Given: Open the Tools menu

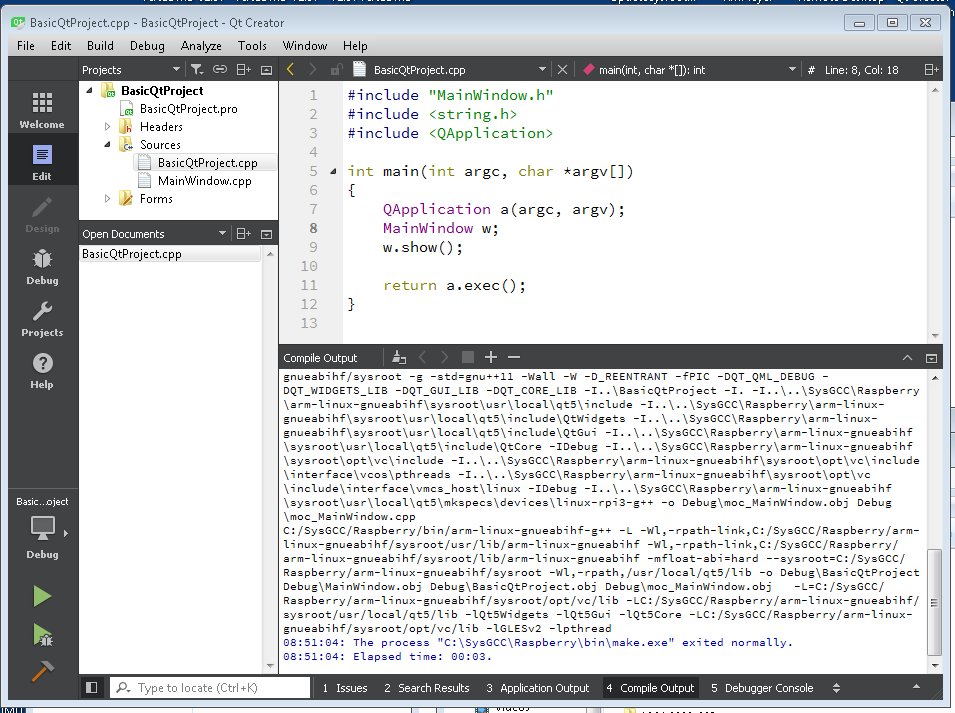Looking at the screenshot, I should click(x=252, y=46).
